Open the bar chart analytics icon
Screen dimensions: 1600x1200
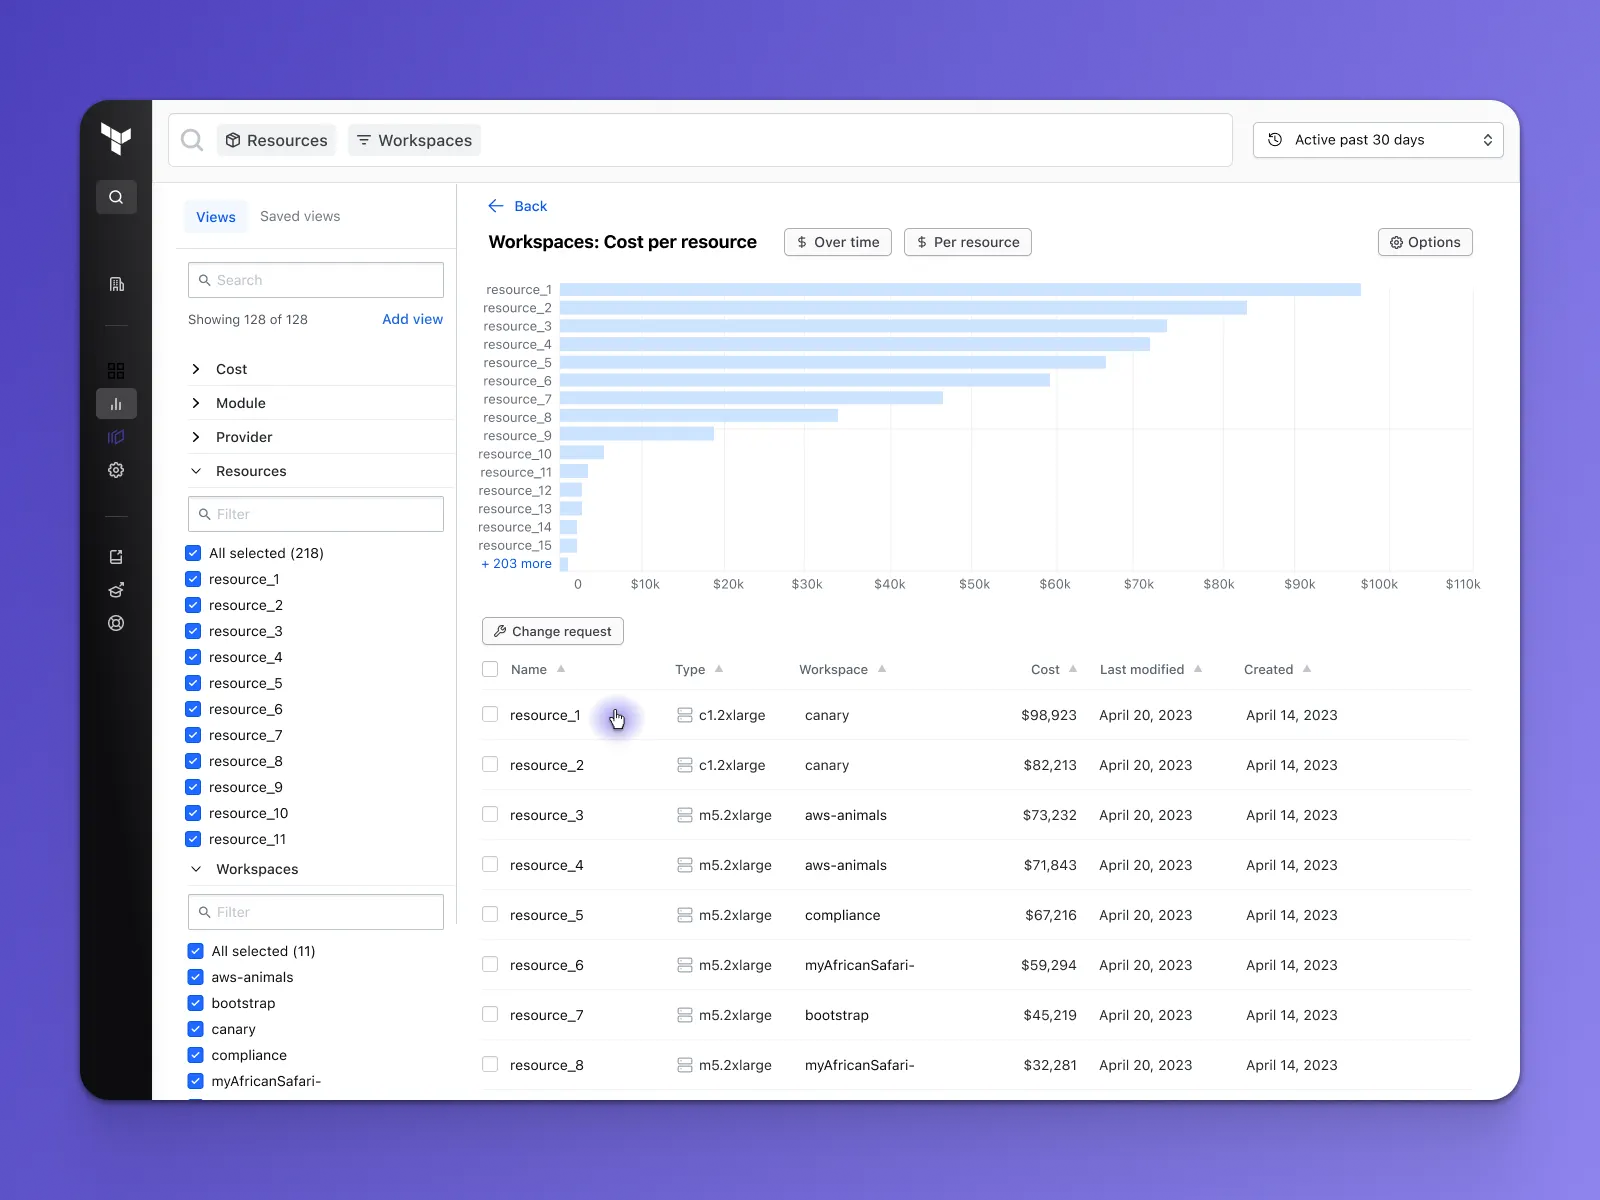coord(116,404)
